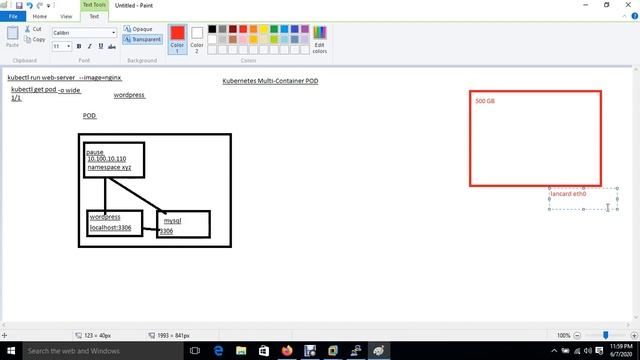Show hidden system tray icons
The width and height of the screenshot is (640, 360).
click(x=554, y=351)
